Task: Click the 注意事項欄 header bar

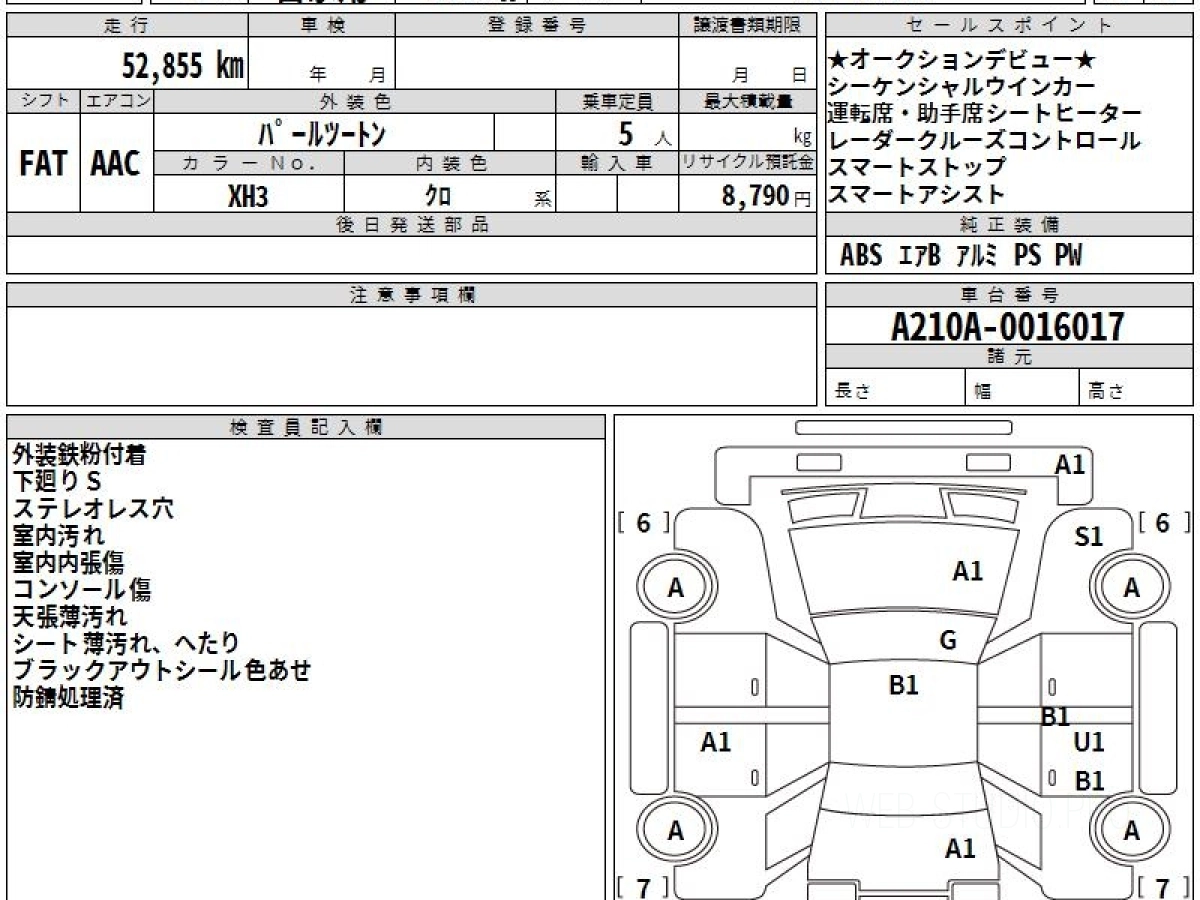Action: coord(412,294)
